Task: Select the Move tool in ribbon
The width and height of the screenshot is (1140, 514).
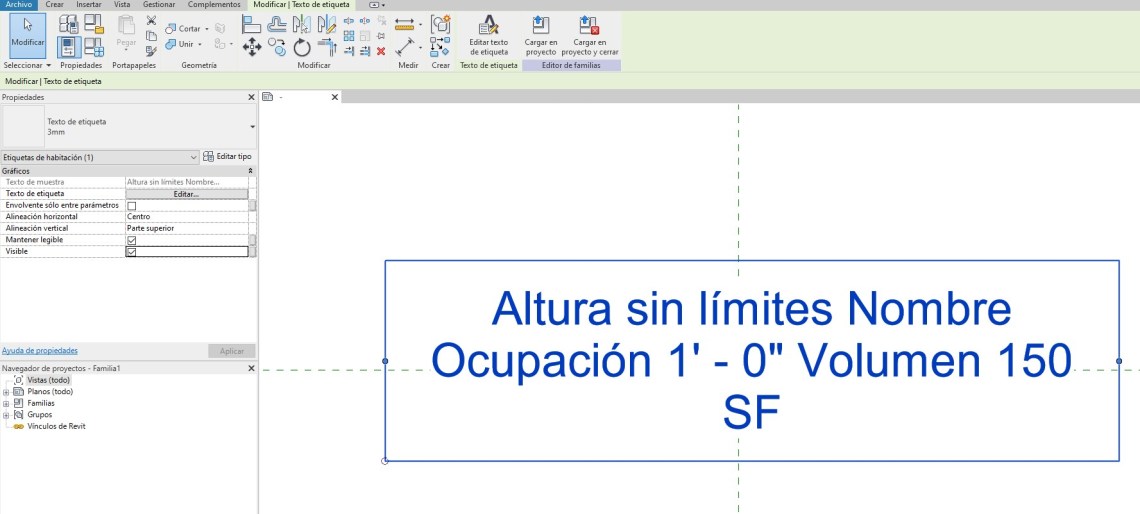Action: 252,47
